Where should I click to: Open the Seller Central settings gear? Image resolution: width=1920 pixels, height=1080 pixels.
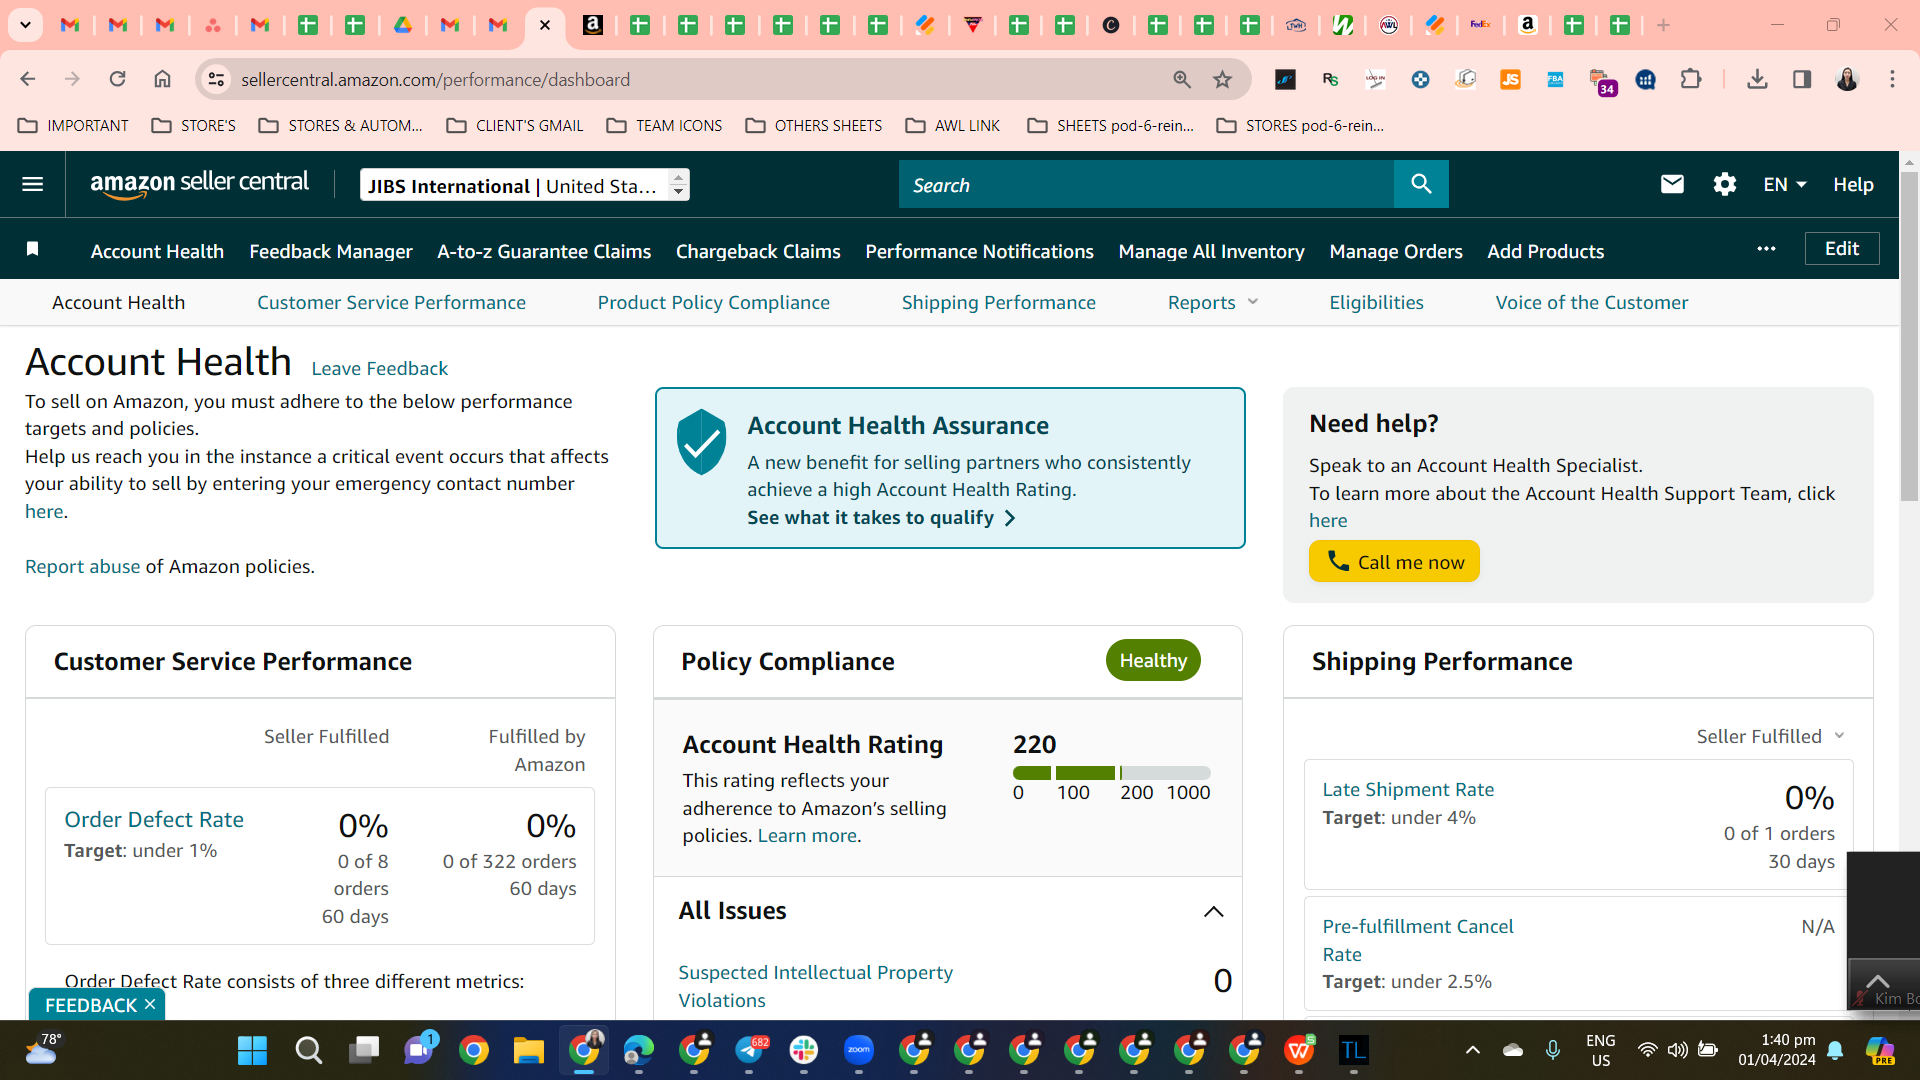[1724, 184]
